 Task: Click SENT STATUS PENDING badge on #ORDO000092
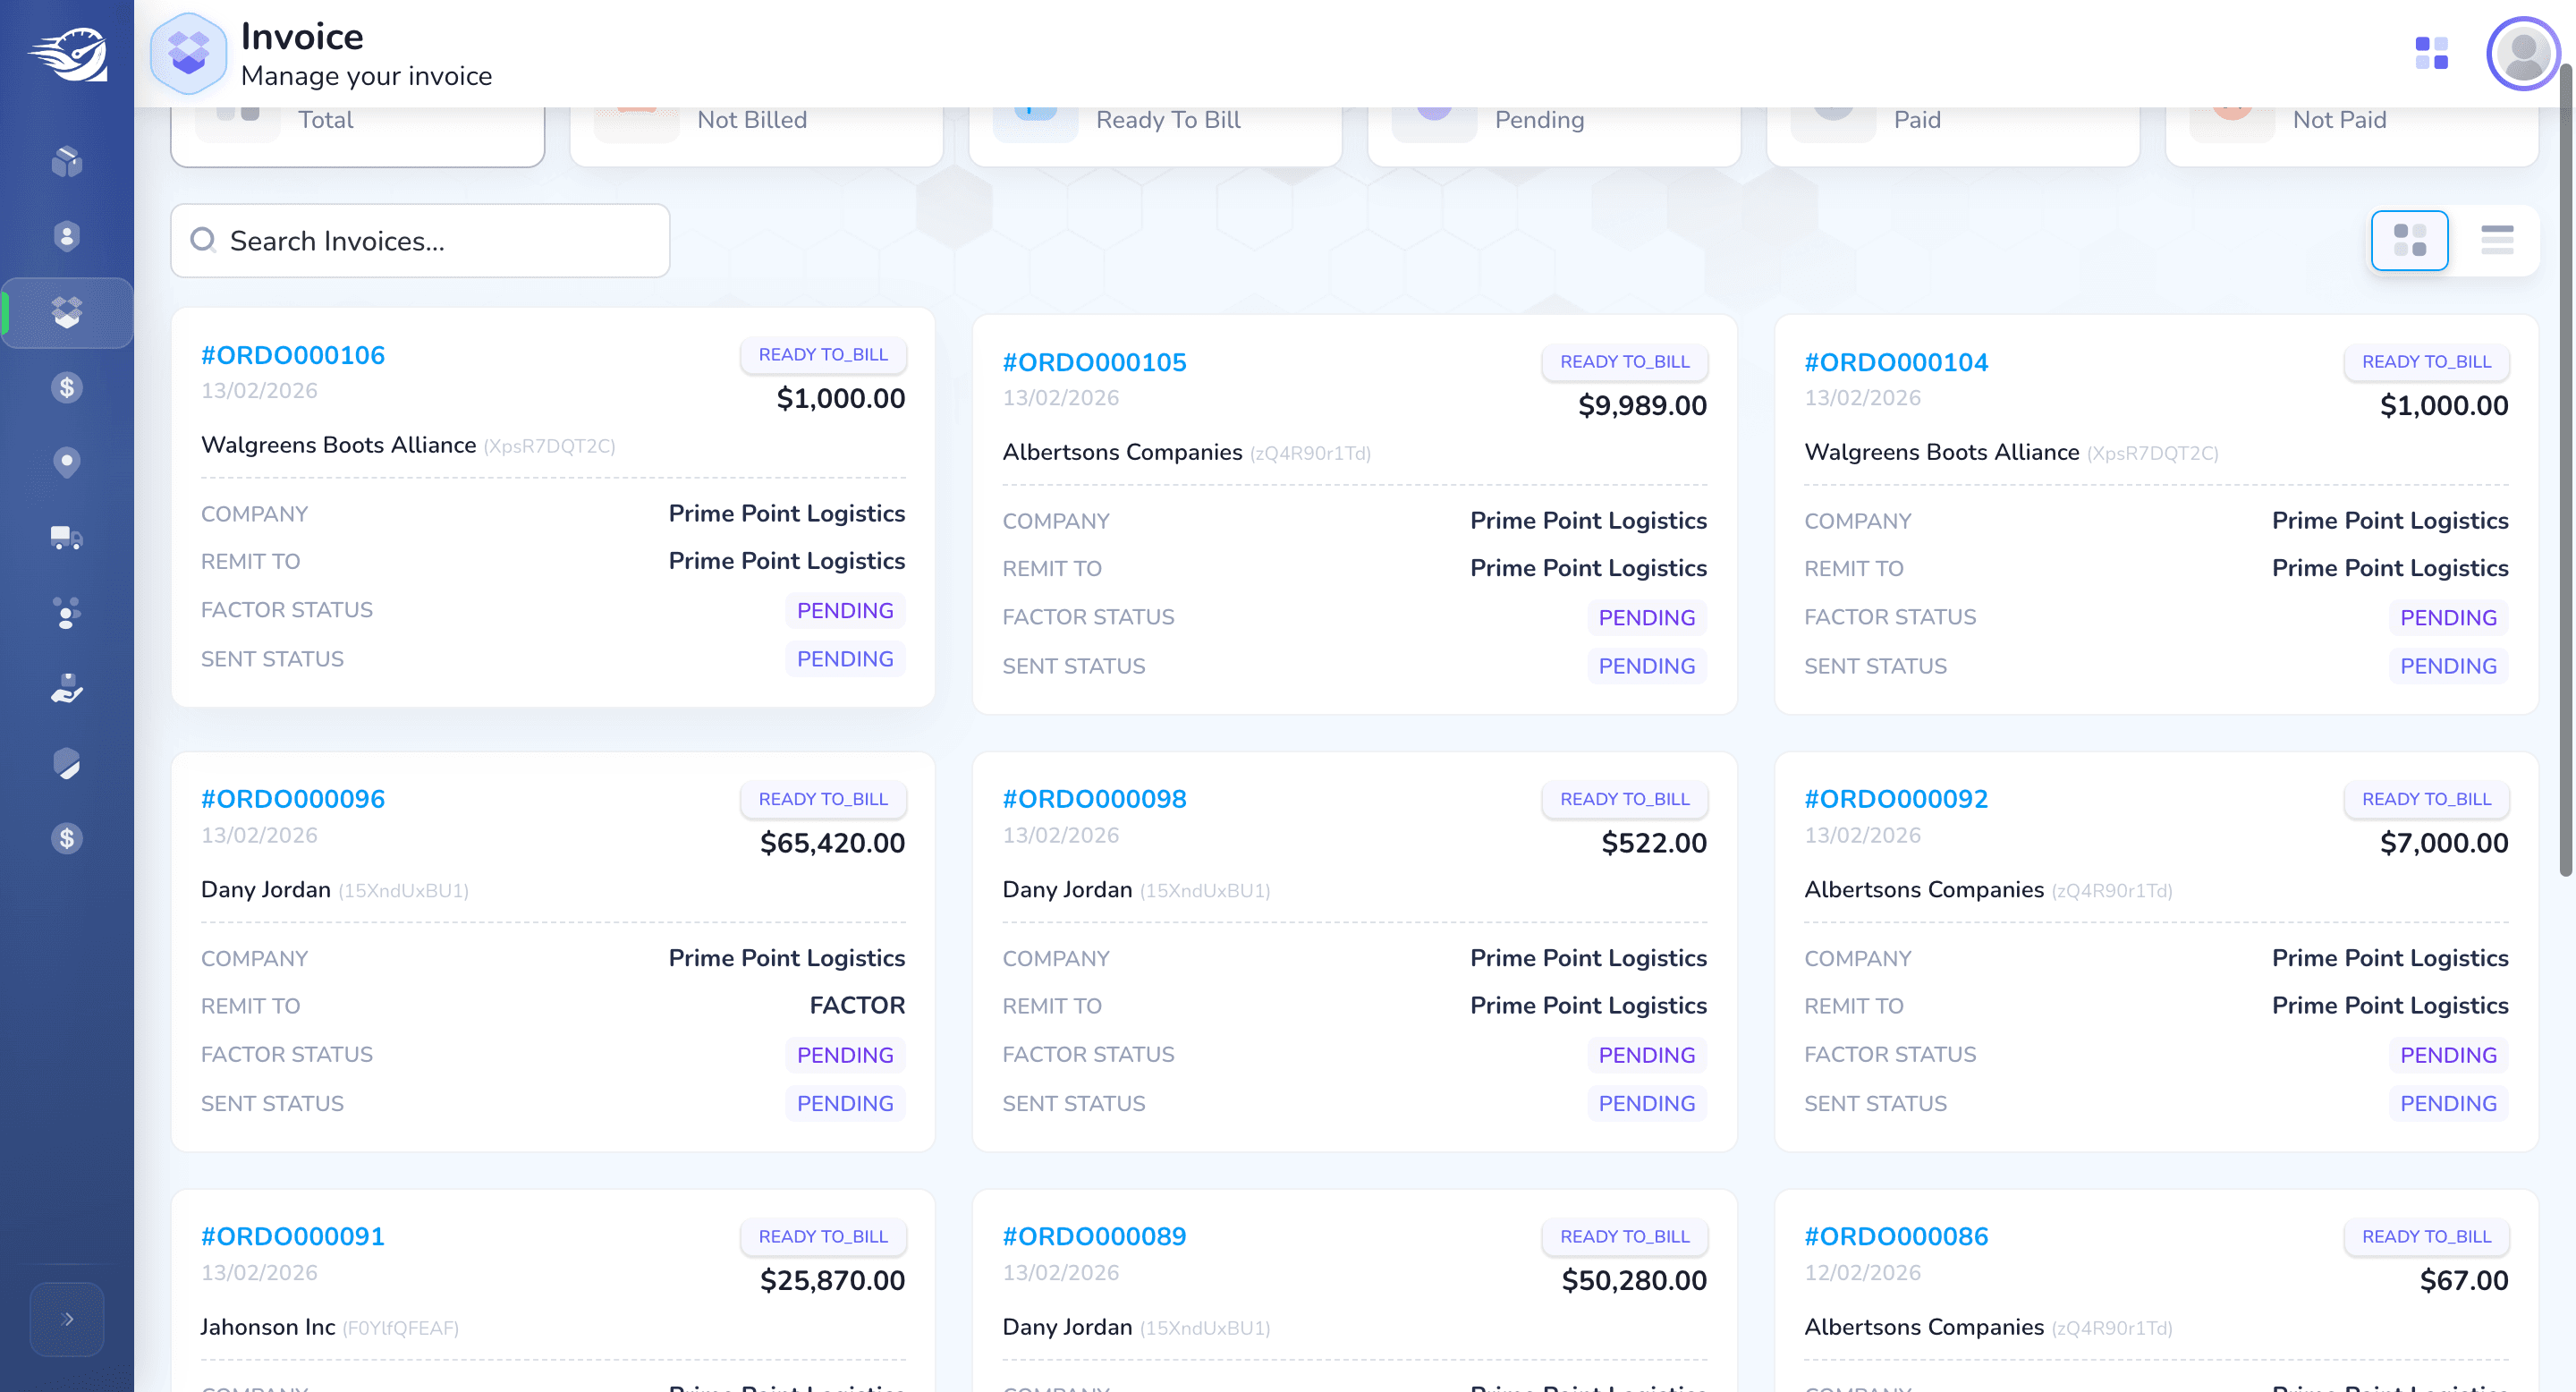point(2448,1103)
